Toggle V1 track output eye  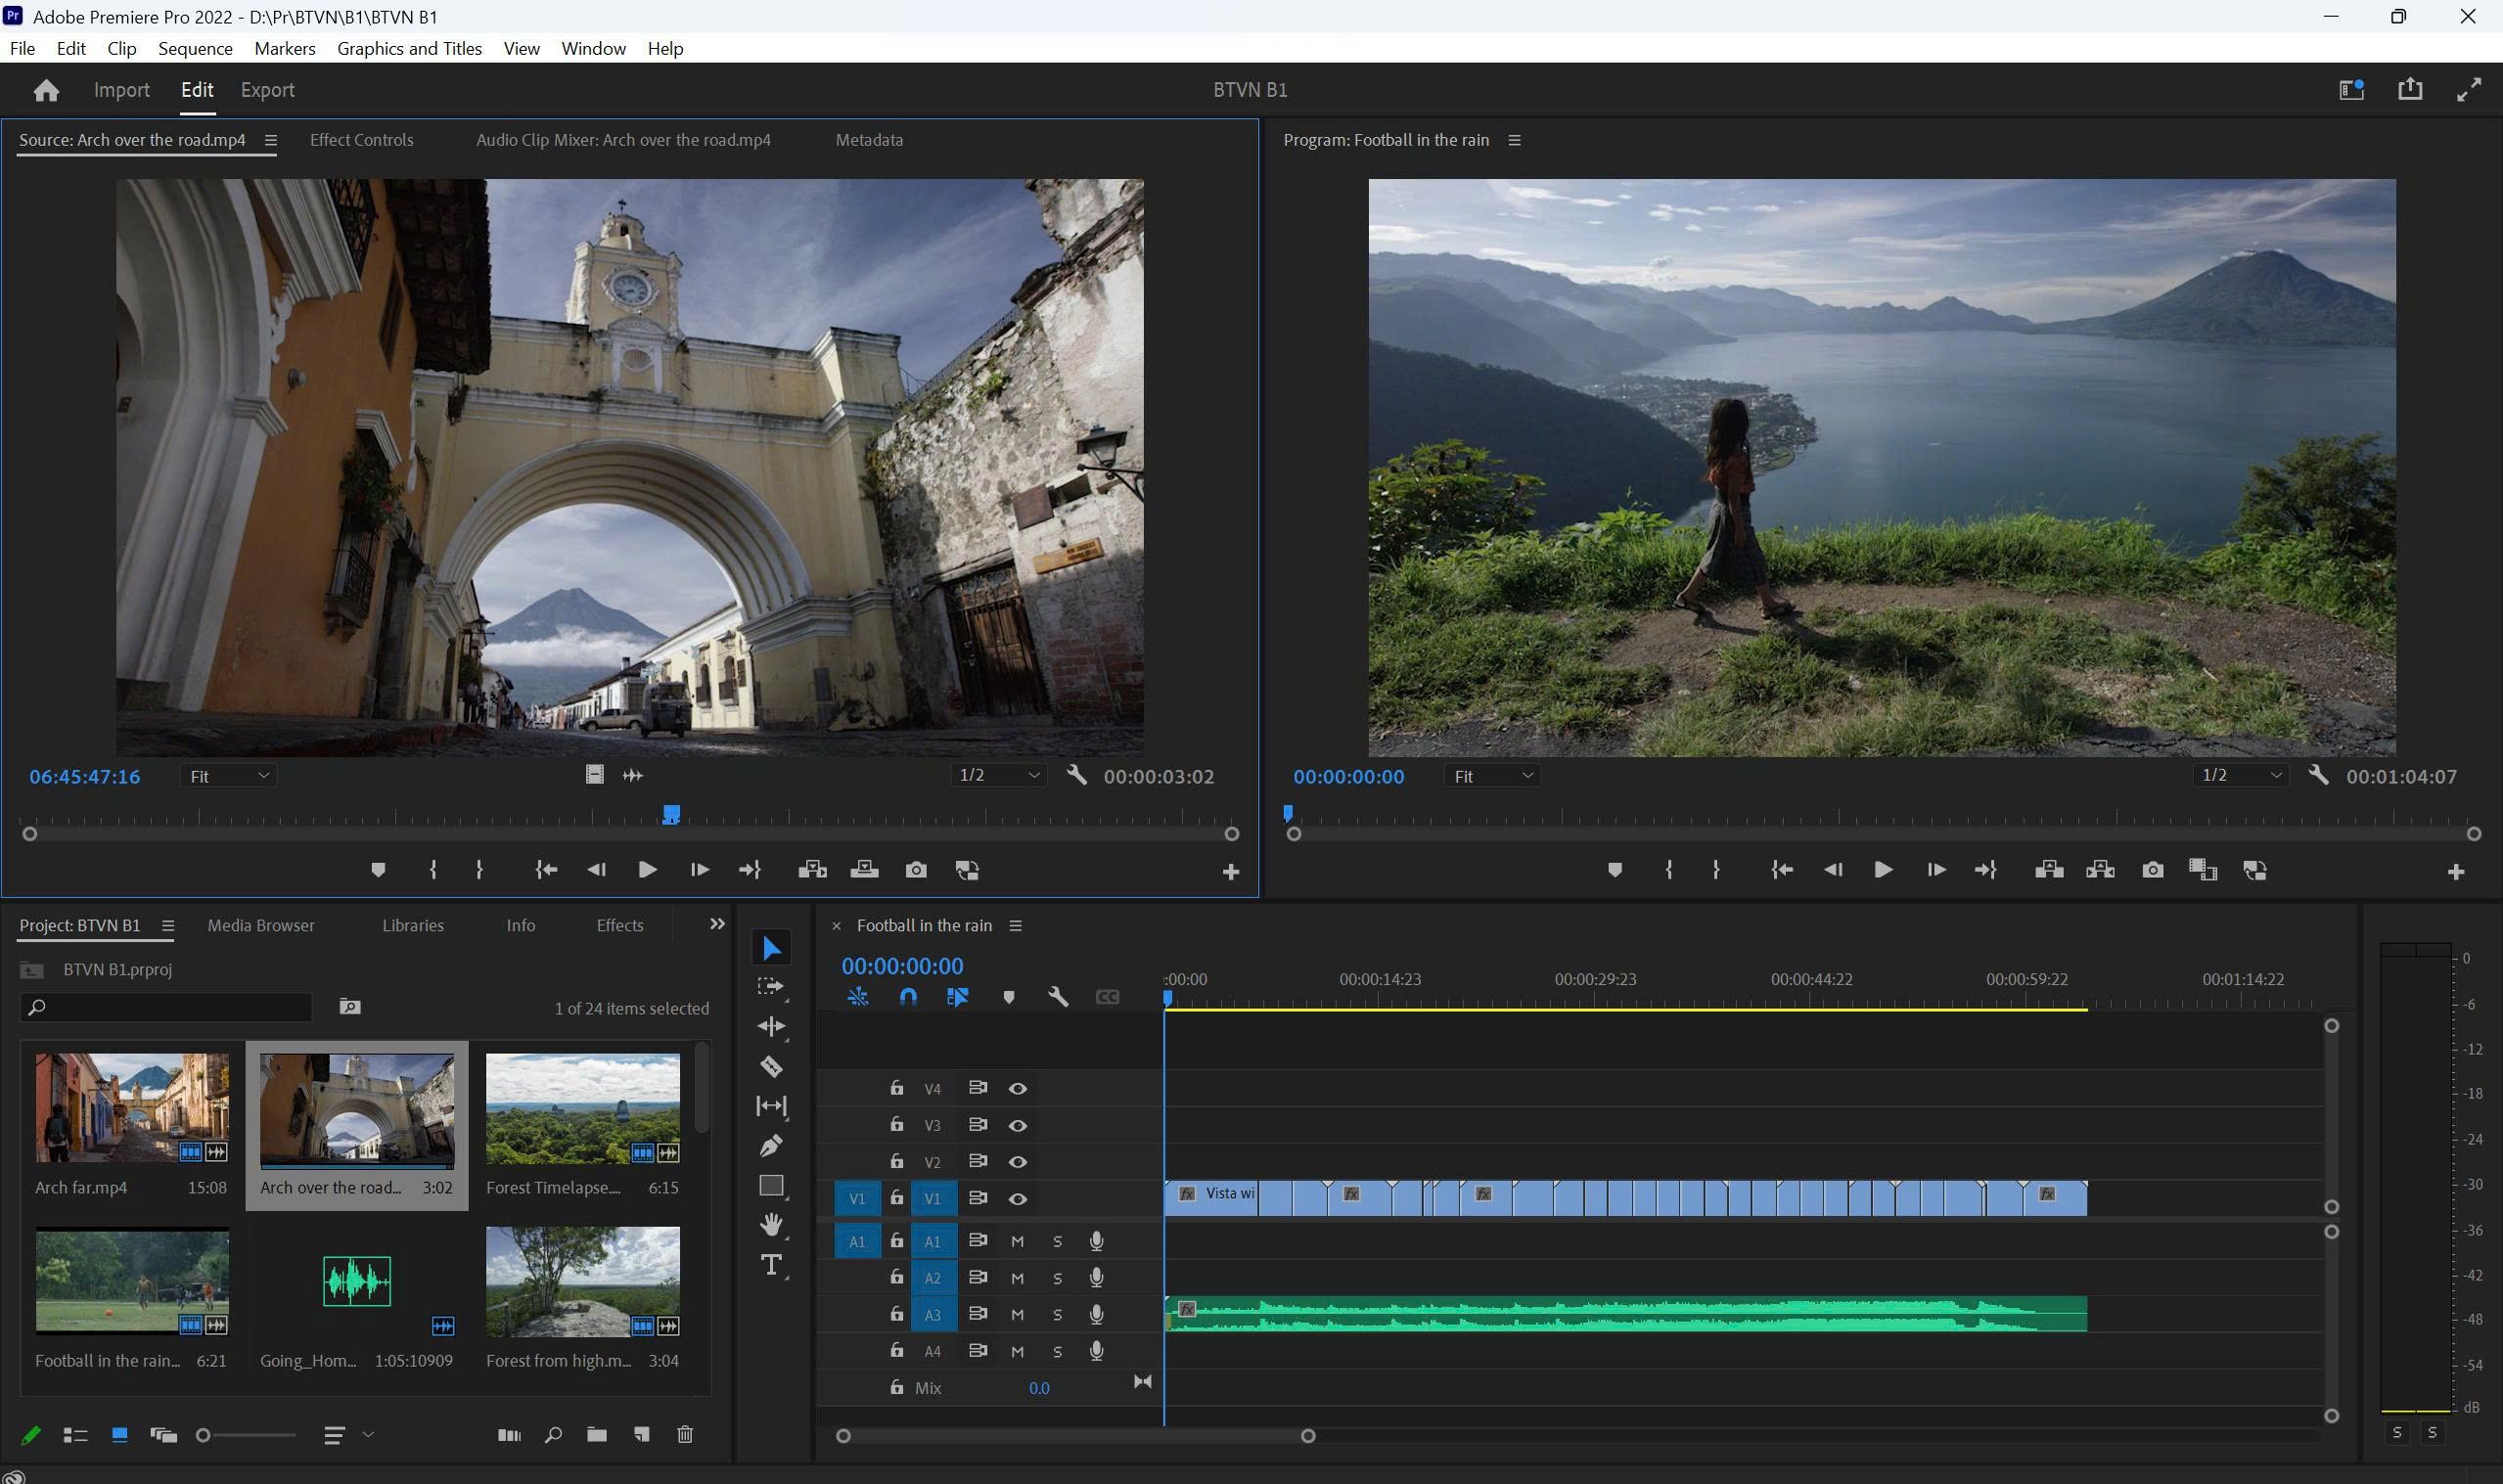(1017, 1199)
